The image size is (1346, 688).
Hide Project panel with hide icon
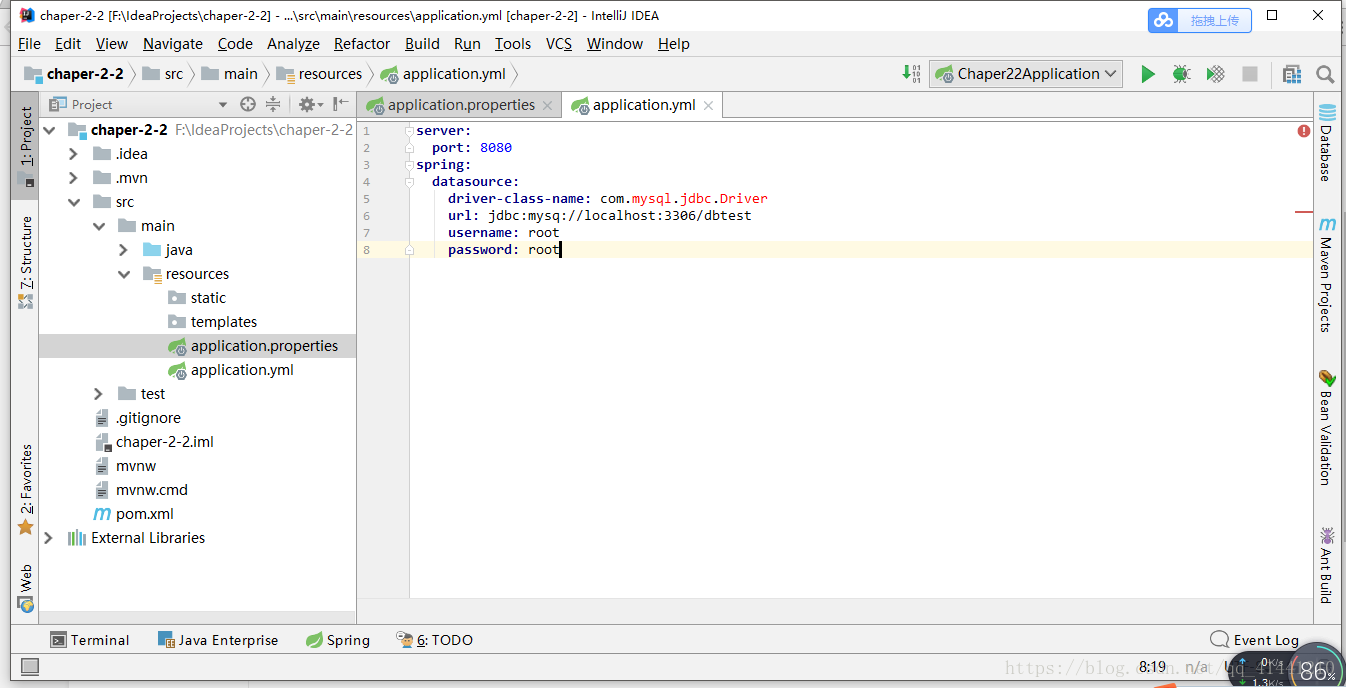coord(341,104)
